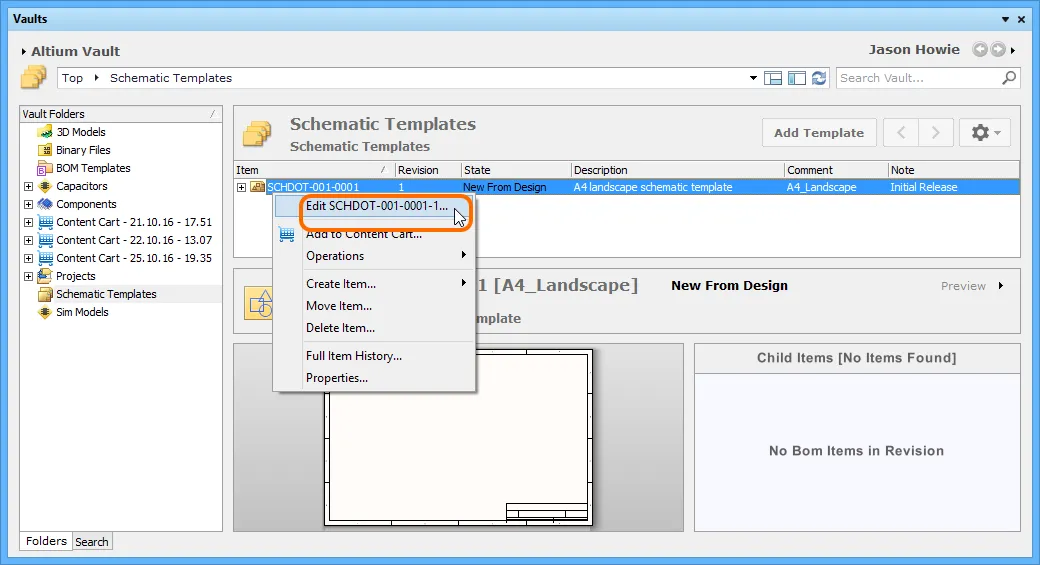This screenshot has width=1040, height=565.
Task: Open the Vaults panel options dropdown arrow
Action: (x=1006, y=19)
